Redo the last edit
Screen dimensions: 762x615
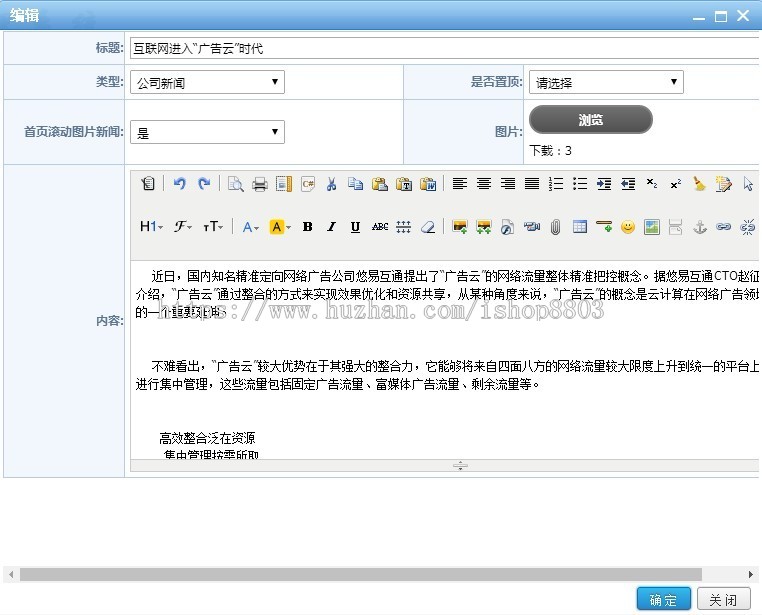[204, 184]
